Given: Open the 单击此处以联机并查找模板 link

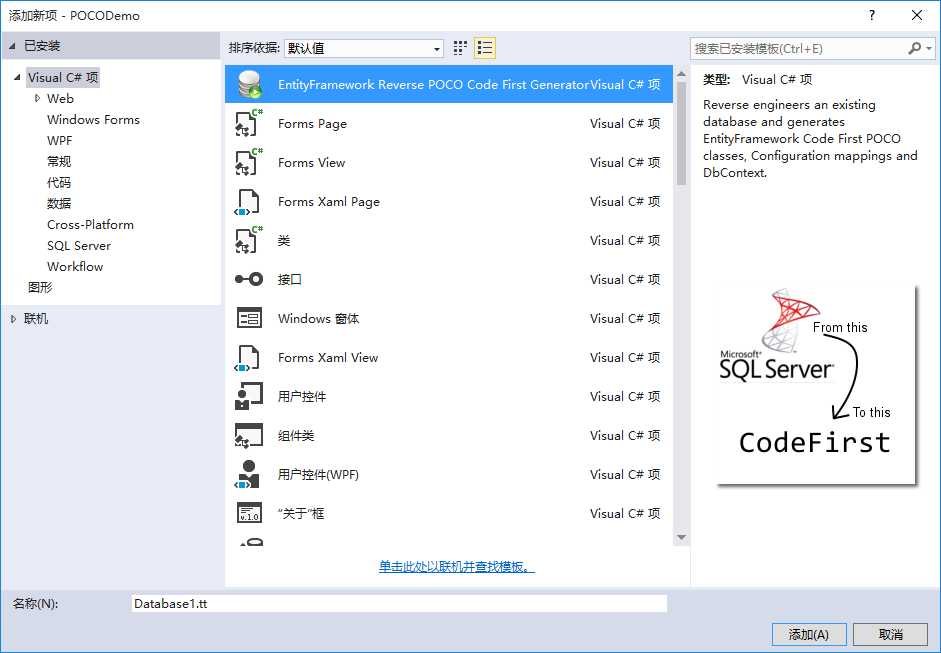Looking at the screenshot, I should (457, 567).
